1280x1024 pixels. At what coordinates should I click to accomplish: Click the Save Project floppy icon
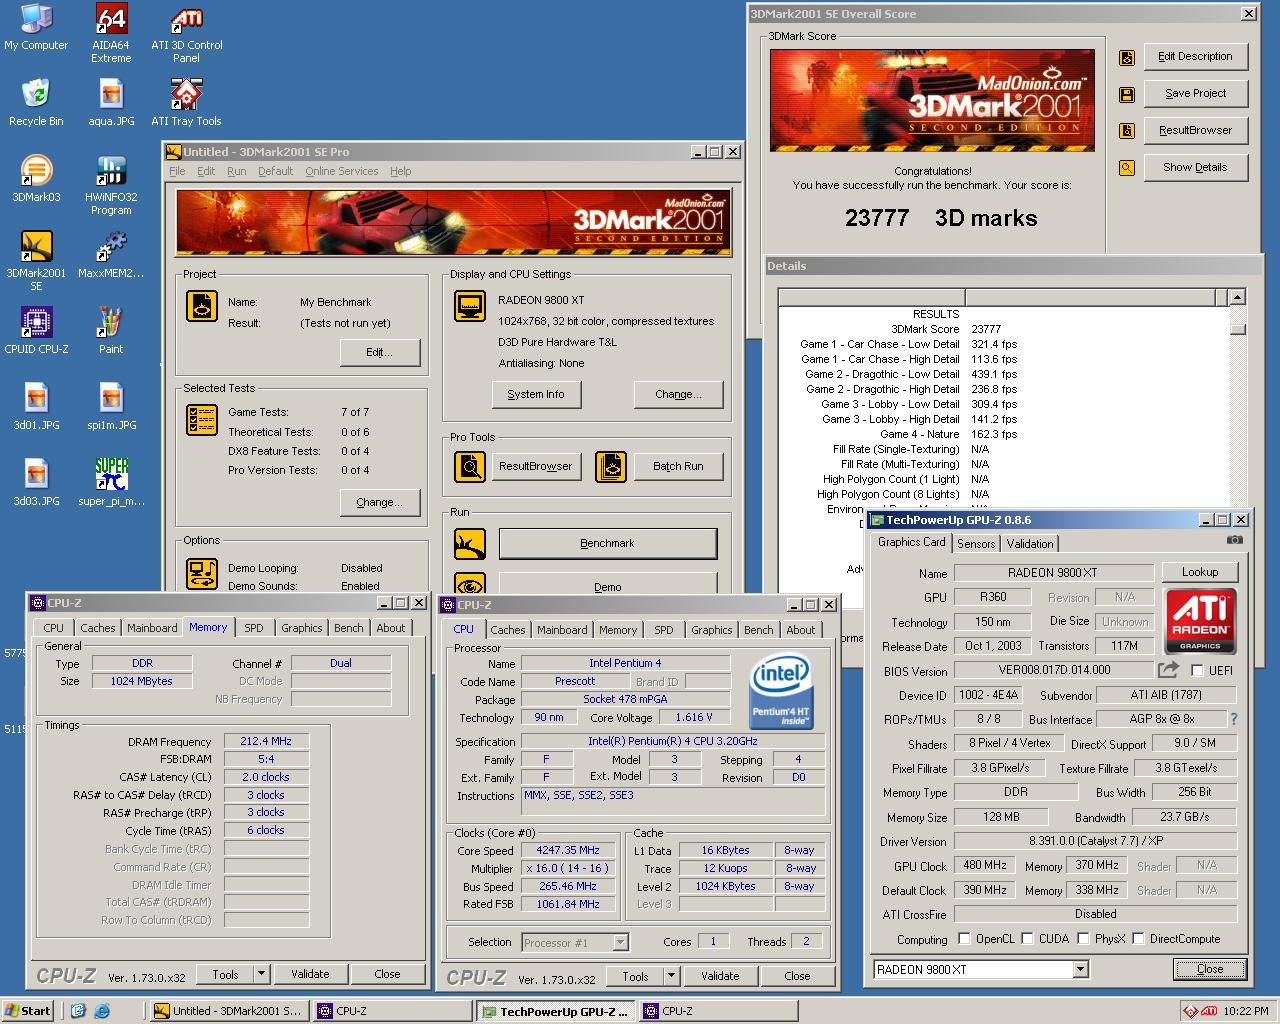tap(1127, 94)
